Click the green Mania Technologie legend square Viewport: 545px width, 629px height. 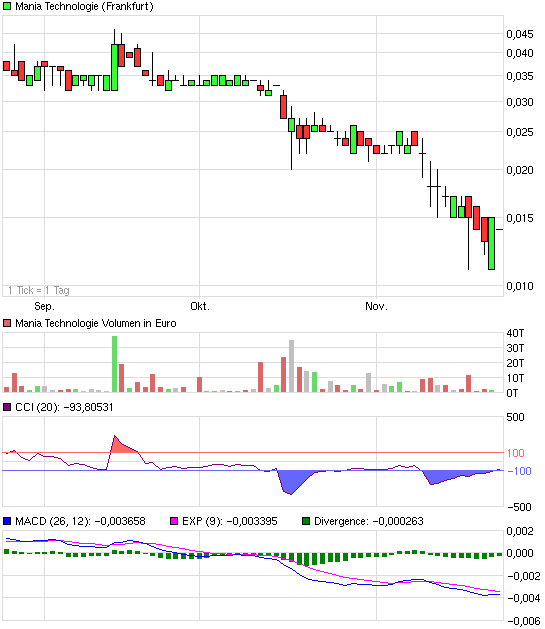point(7,6)
